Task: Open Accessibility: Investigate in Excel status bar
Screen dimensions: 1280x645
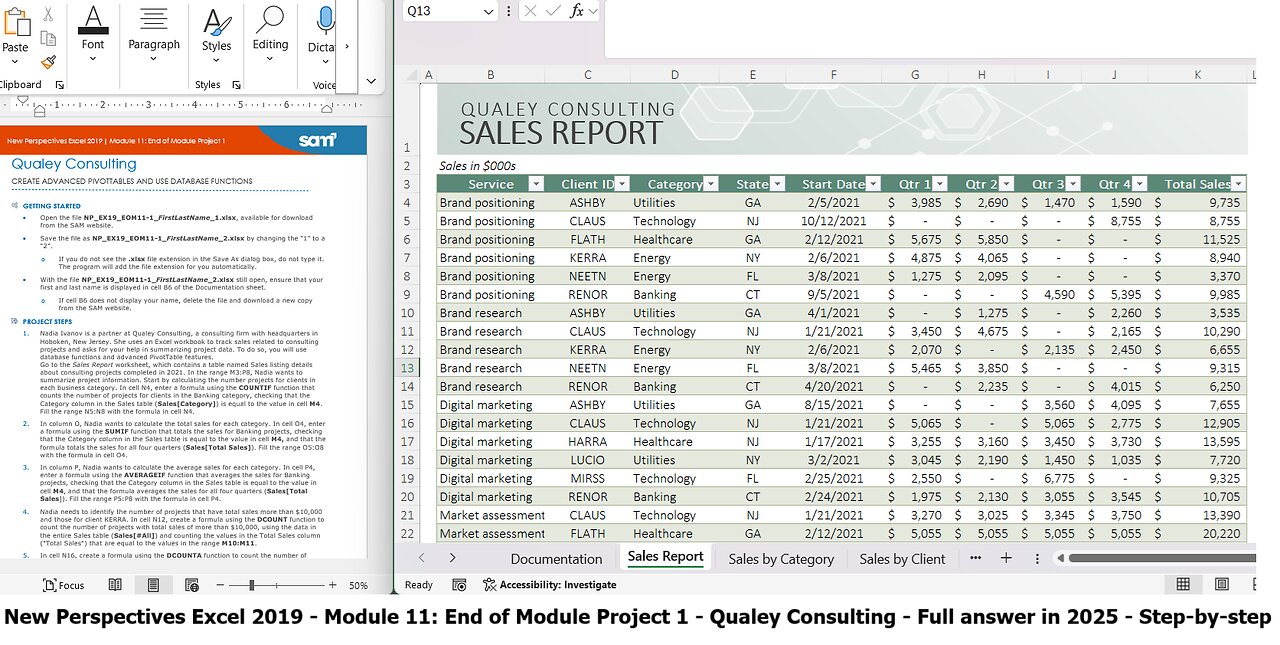Action: click(549, 585)
